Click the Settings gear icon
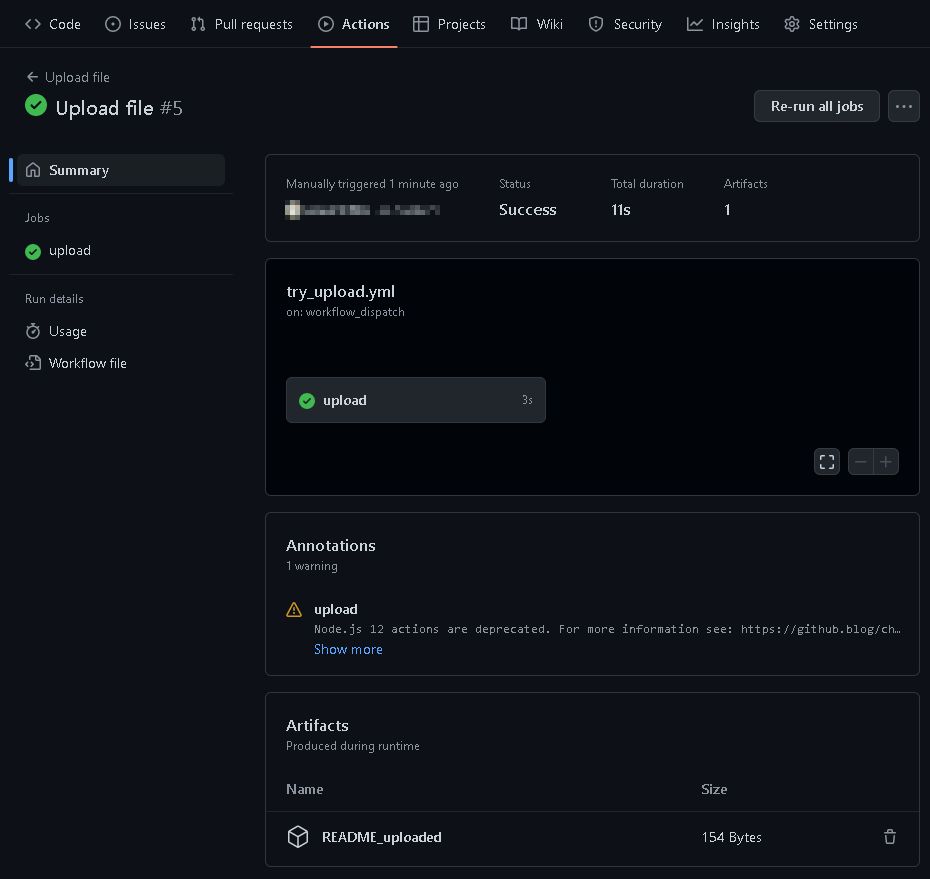930x879 pixels. (x=792, y=24)
